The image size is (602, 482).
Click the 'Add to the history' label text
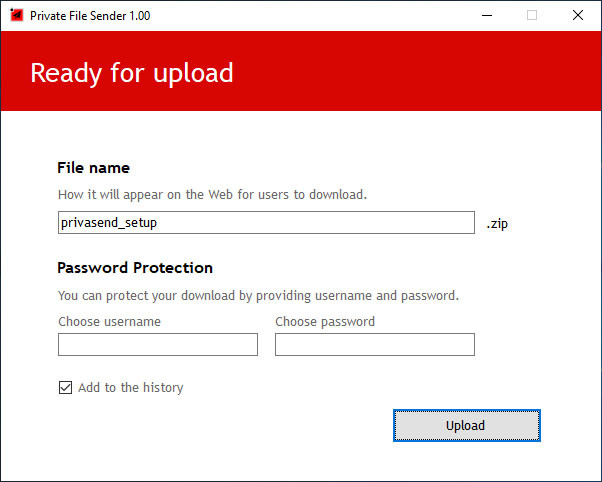(x=131, y=388)
